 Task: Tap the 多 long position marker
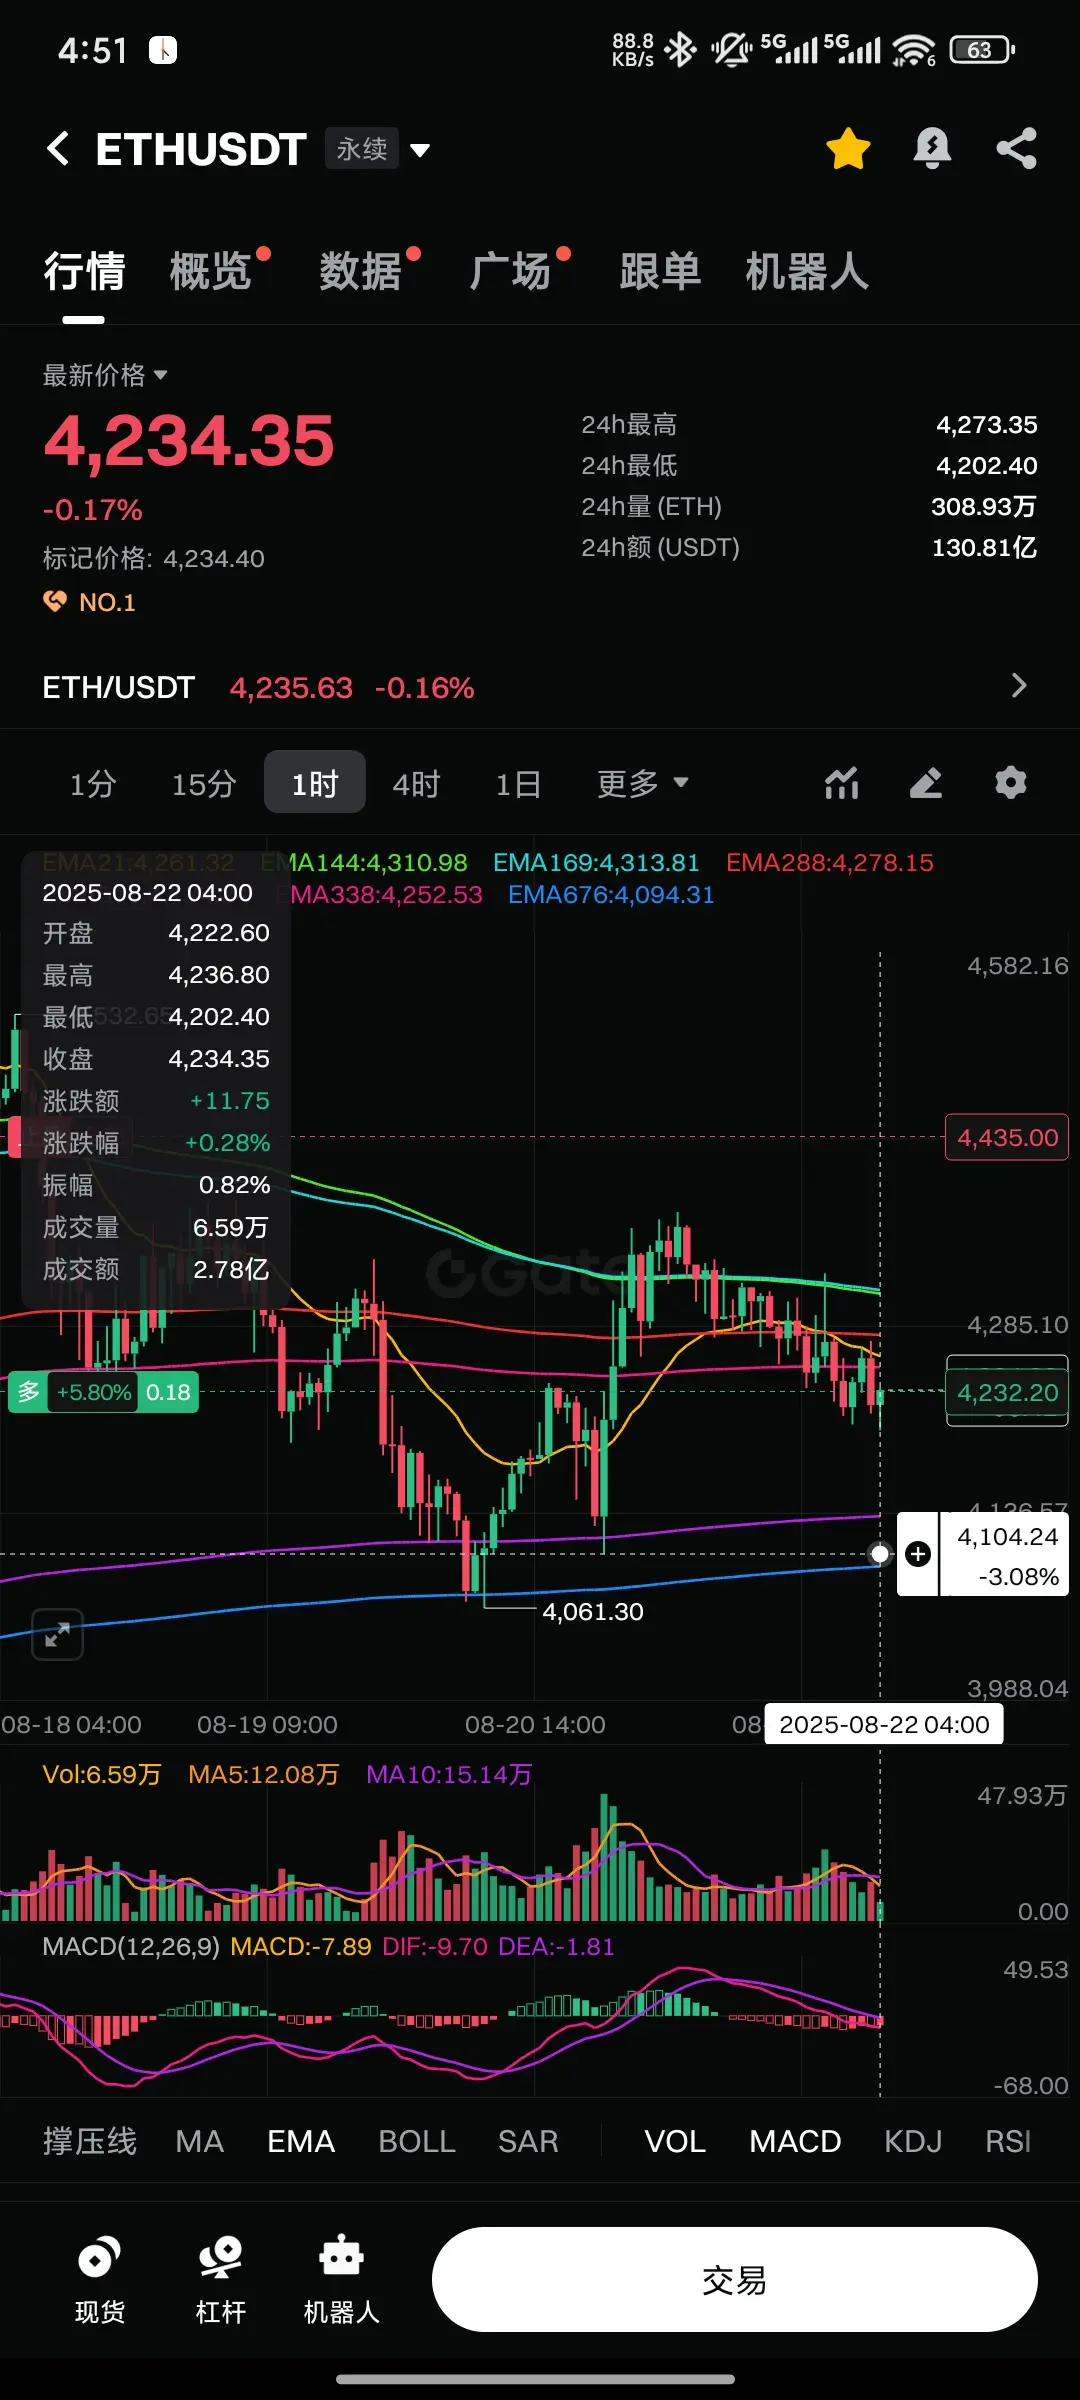29,1392
